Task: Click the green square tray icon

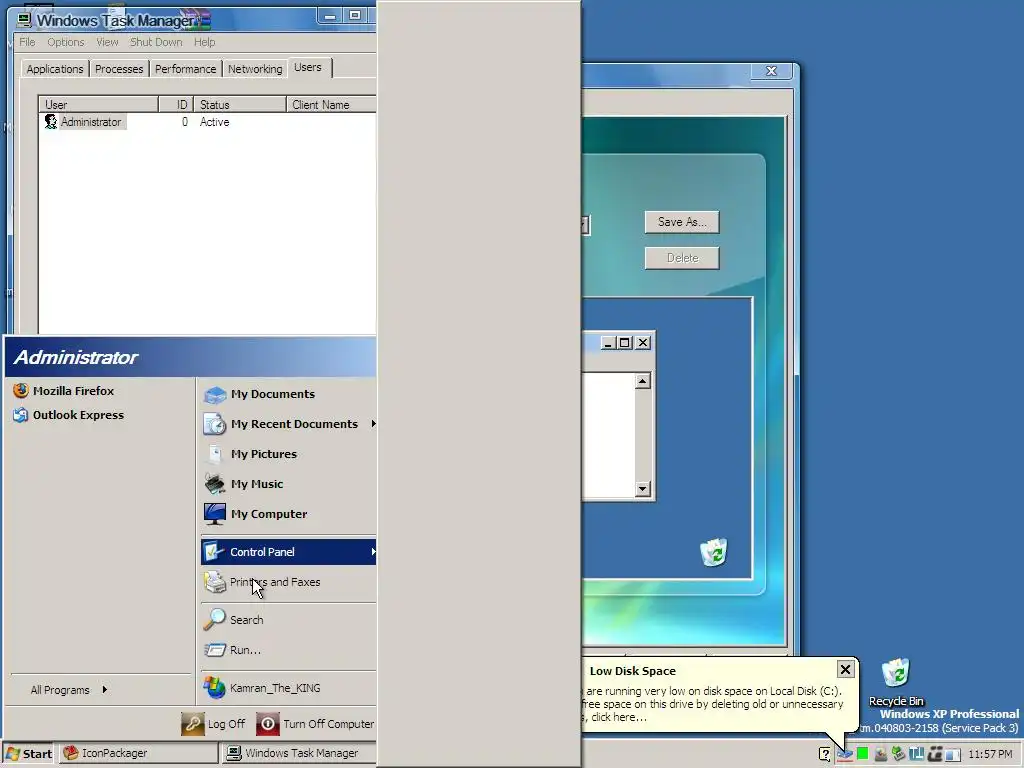Action: (863, 754)
